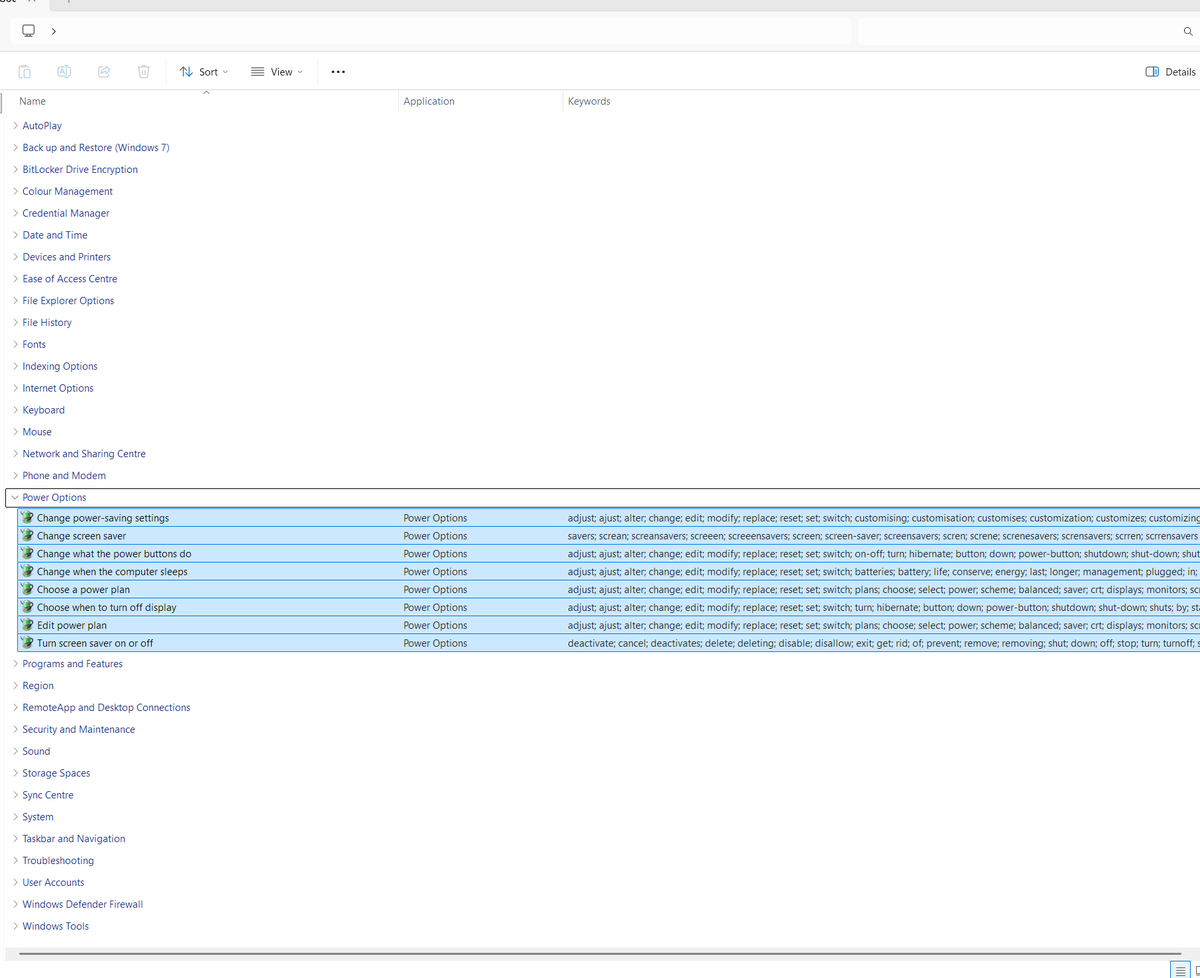Click the Delete trash icon in toolbar
Screen dimensions: 1200x978
[x=144, y=72]
